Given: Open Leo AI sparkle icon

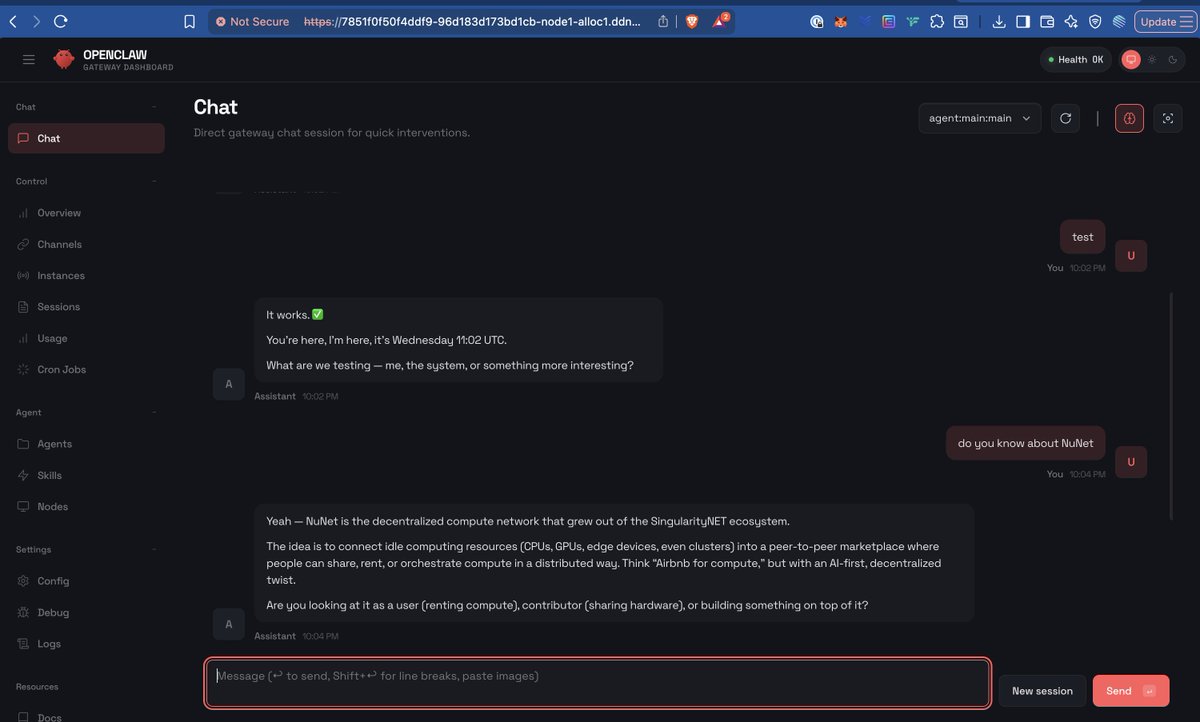Looking at the screenshot, I should (1071, 21).
